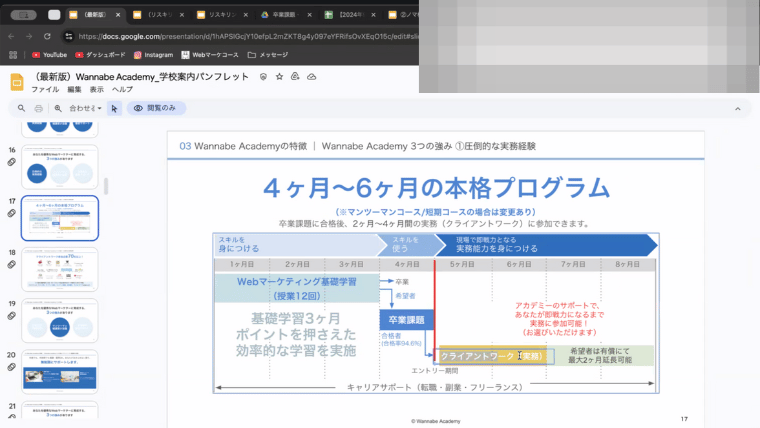This screenshot has height=428, width=760.
Task: Switch to the 【2024年 spreadsheet tab
Action: [351, 15]
